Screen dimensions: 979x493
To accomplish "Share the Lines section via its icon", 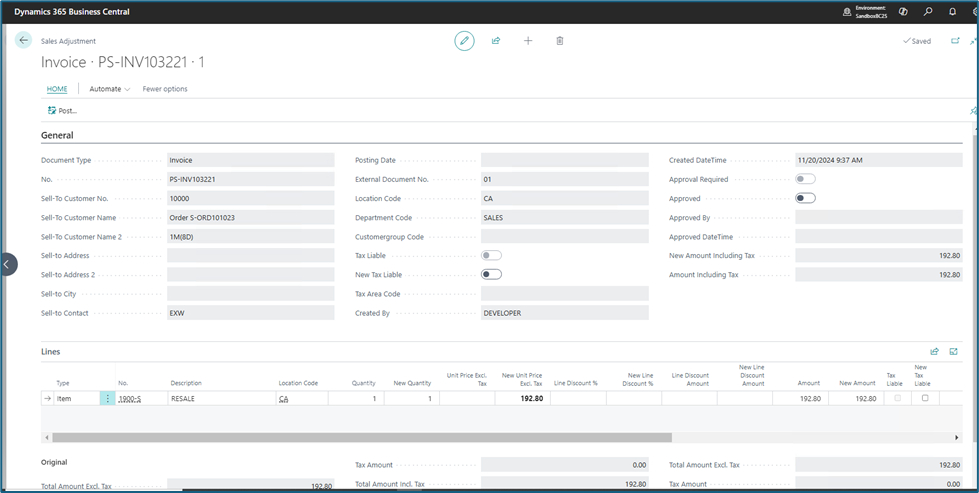I will point(935,351).
